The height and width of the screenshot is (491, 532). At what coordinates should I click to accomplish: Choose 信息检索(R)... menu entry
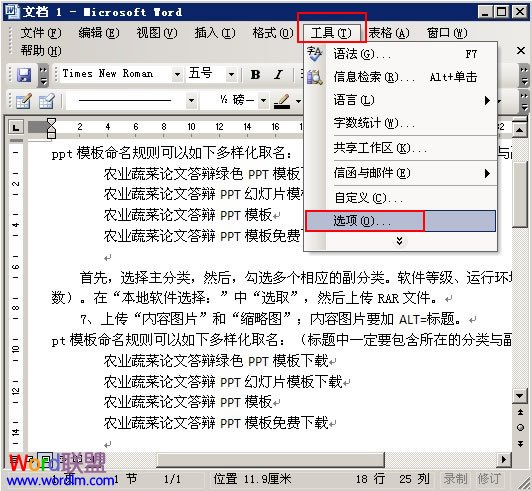400,77
